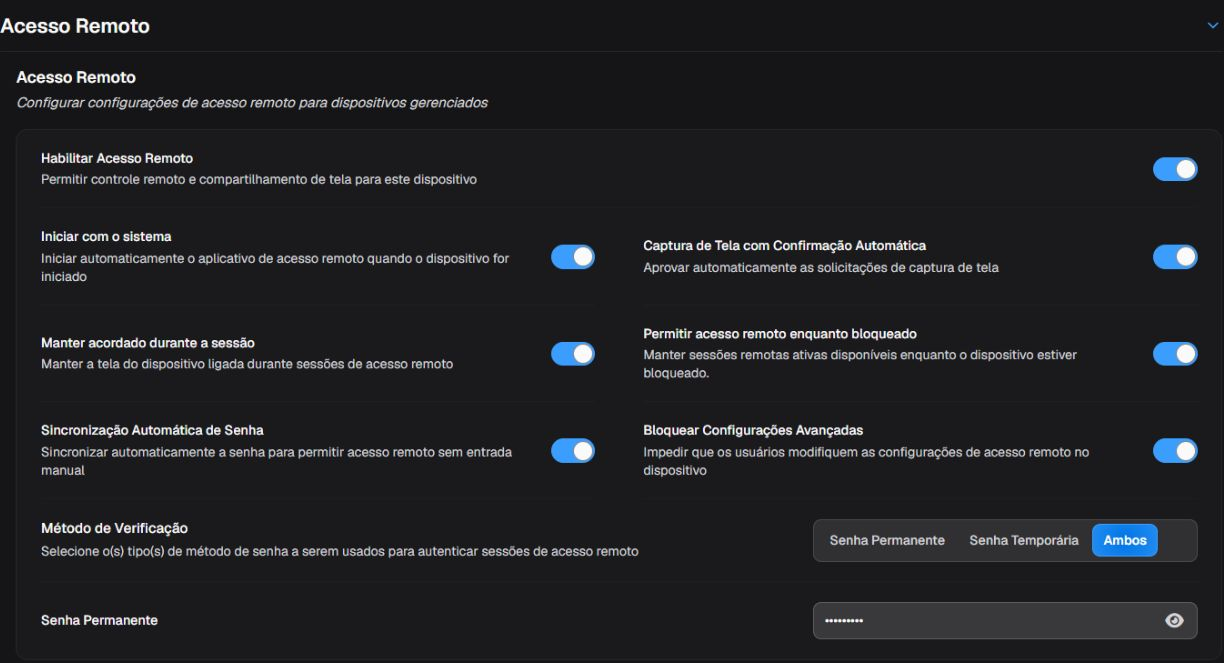This screenshot has height=663, width=1224.
Task: Toggle Permitir acesso remoto enquanto bloqueado
Action: 1175,353
